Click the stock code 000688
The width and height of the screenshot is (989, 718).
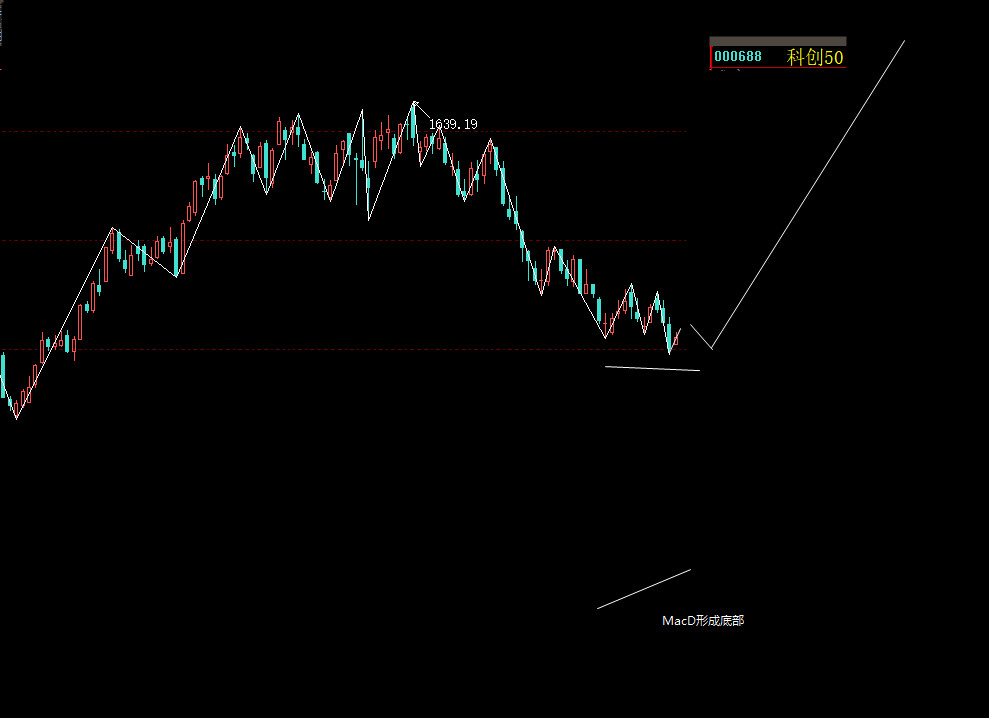tap(737, 57)
